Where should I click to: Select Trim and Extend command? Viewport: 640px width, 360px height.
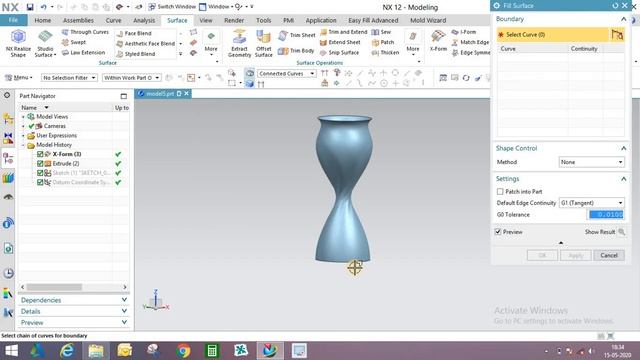click(x=344, y=32)
